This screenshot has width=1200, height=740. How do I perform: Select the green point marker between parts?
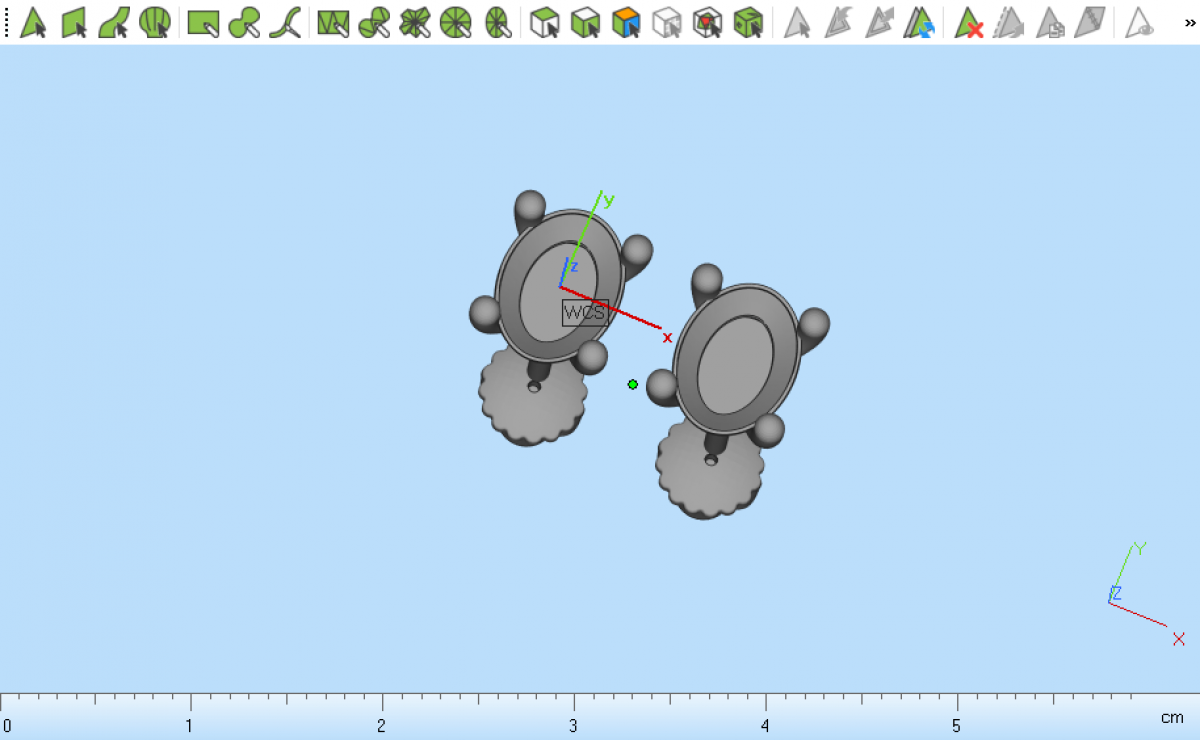click(x=633, y=384)
